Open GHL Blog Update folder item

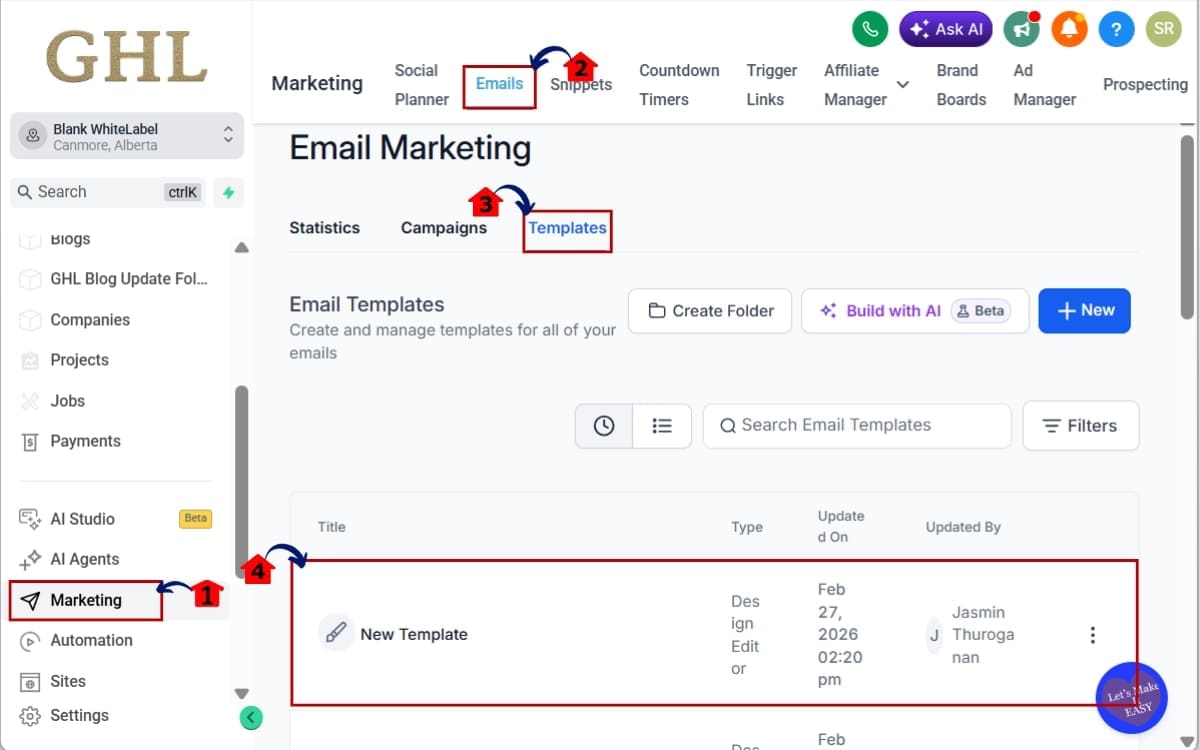click(128, 279)
